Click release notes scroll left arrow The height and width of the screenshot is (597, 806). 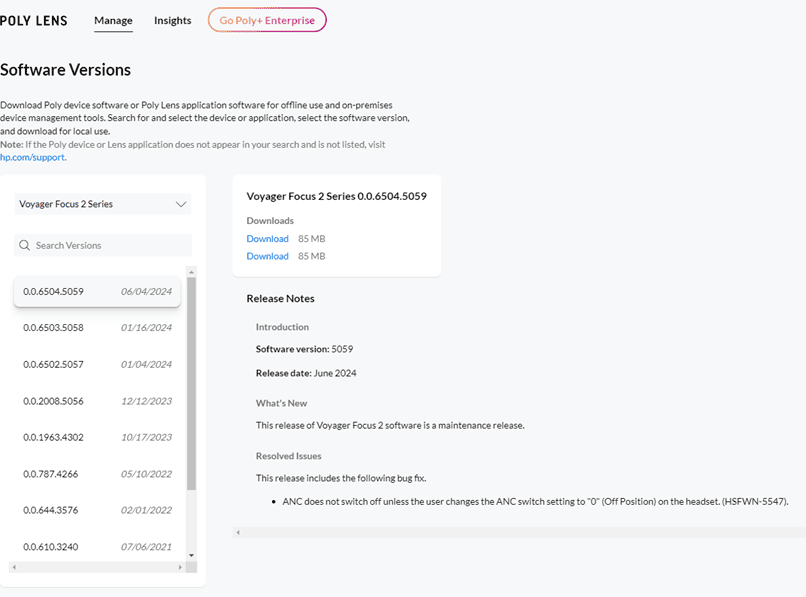(238, 532)
